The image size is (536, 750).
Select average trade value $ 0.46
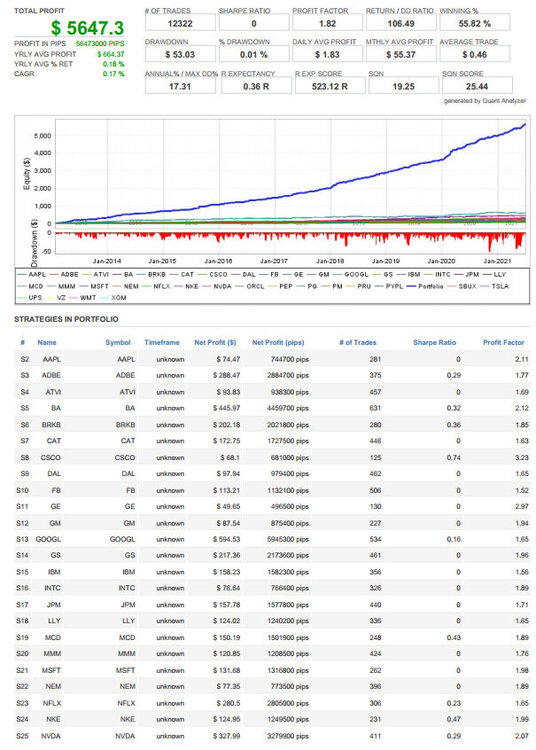(x=474, y=55)
